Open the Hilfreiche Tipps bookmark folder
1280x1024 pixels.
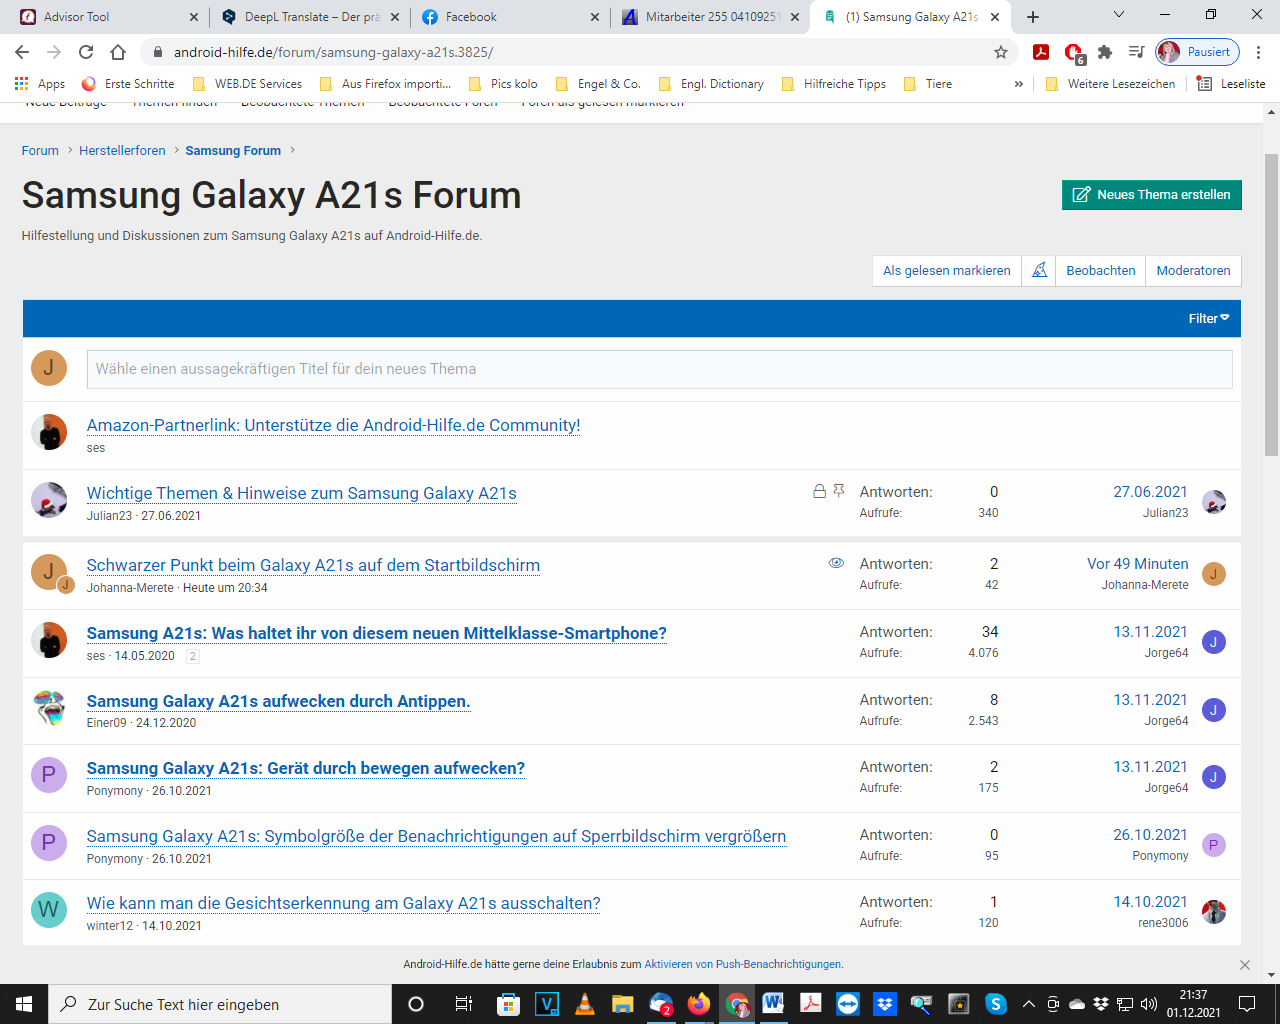coord(834,84)
